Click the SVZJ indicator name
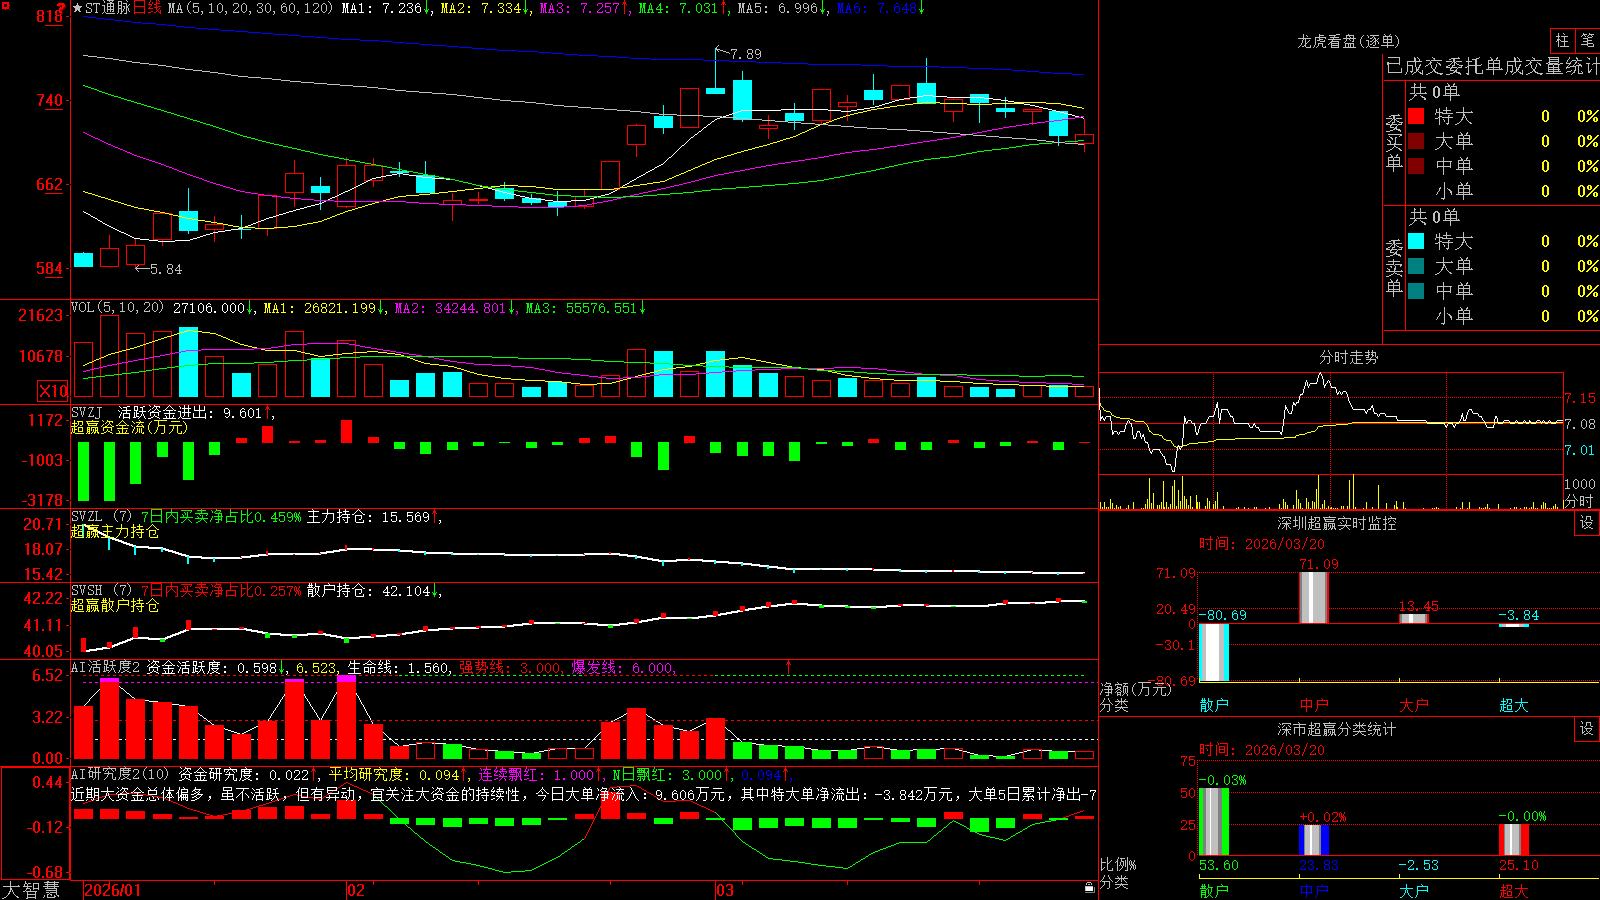1600x900 pixels. point(87,412)
